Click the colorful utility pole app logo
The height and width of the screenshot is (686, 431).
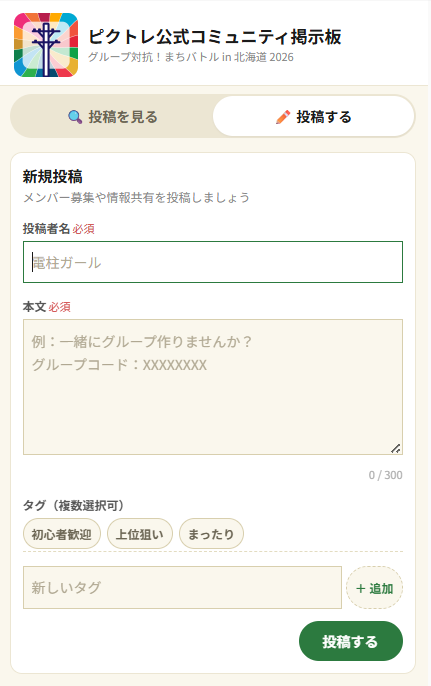tap(46, 45)
